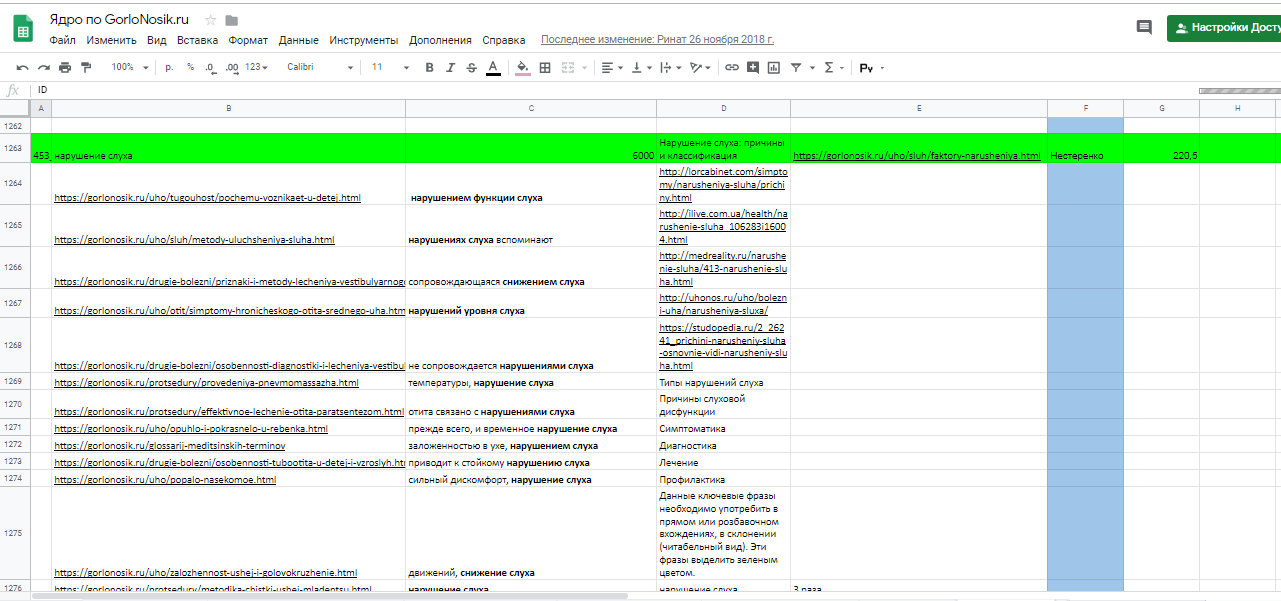The height and width of the screenshot is (601, 1281).
Task: Select the Paint format tool
Action: pyautogui.click(x=85, y=67)
